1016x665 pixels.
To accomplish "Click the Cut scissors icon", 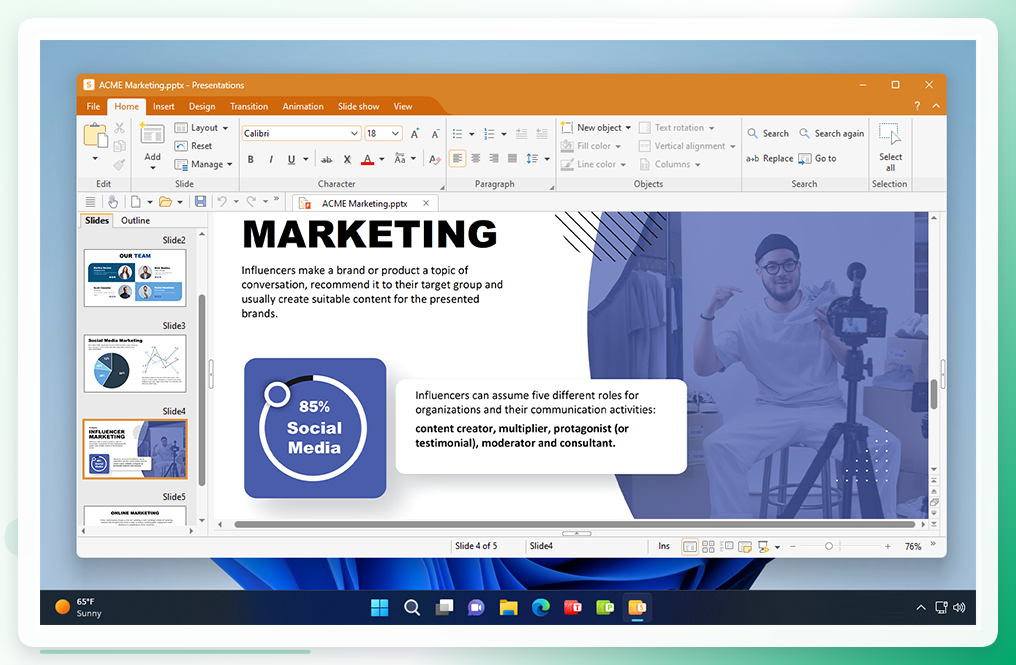I will click(119, 128).
